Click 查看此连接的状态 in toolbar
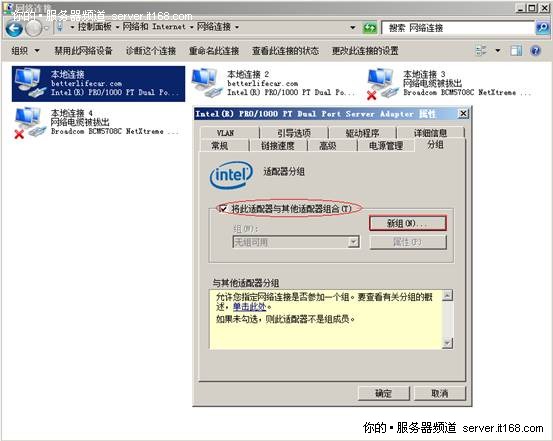This screenshot has width=553, height=441. point(285,51)
